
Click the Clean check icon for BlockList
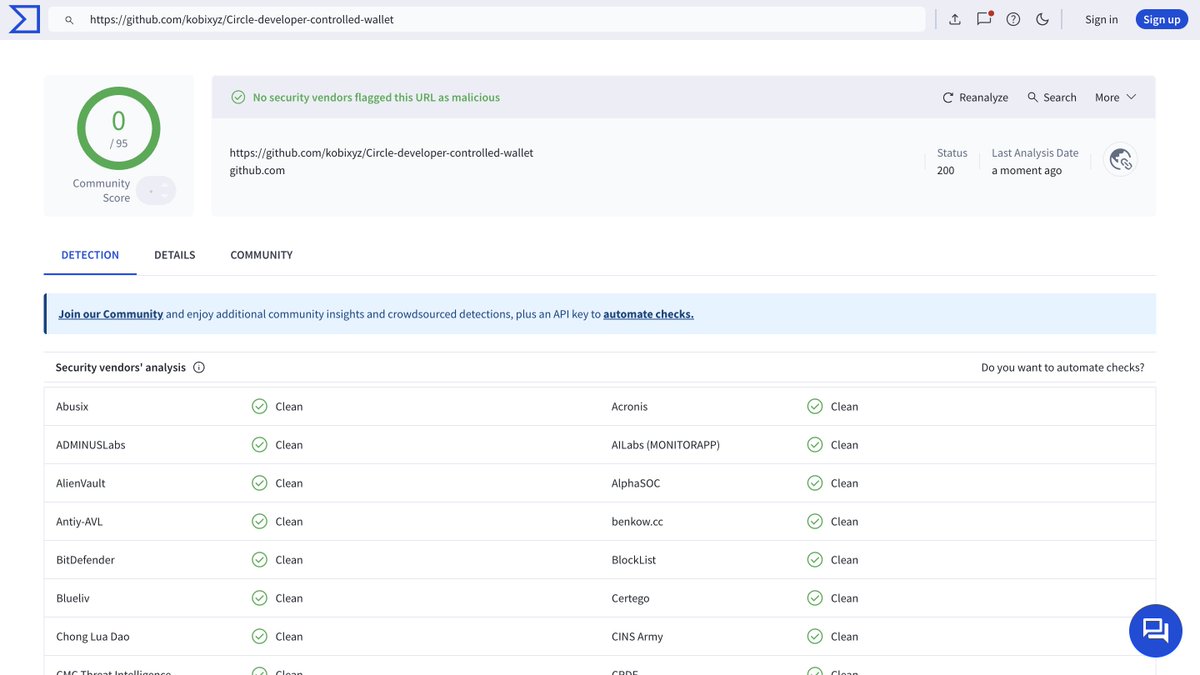point(814,560)
